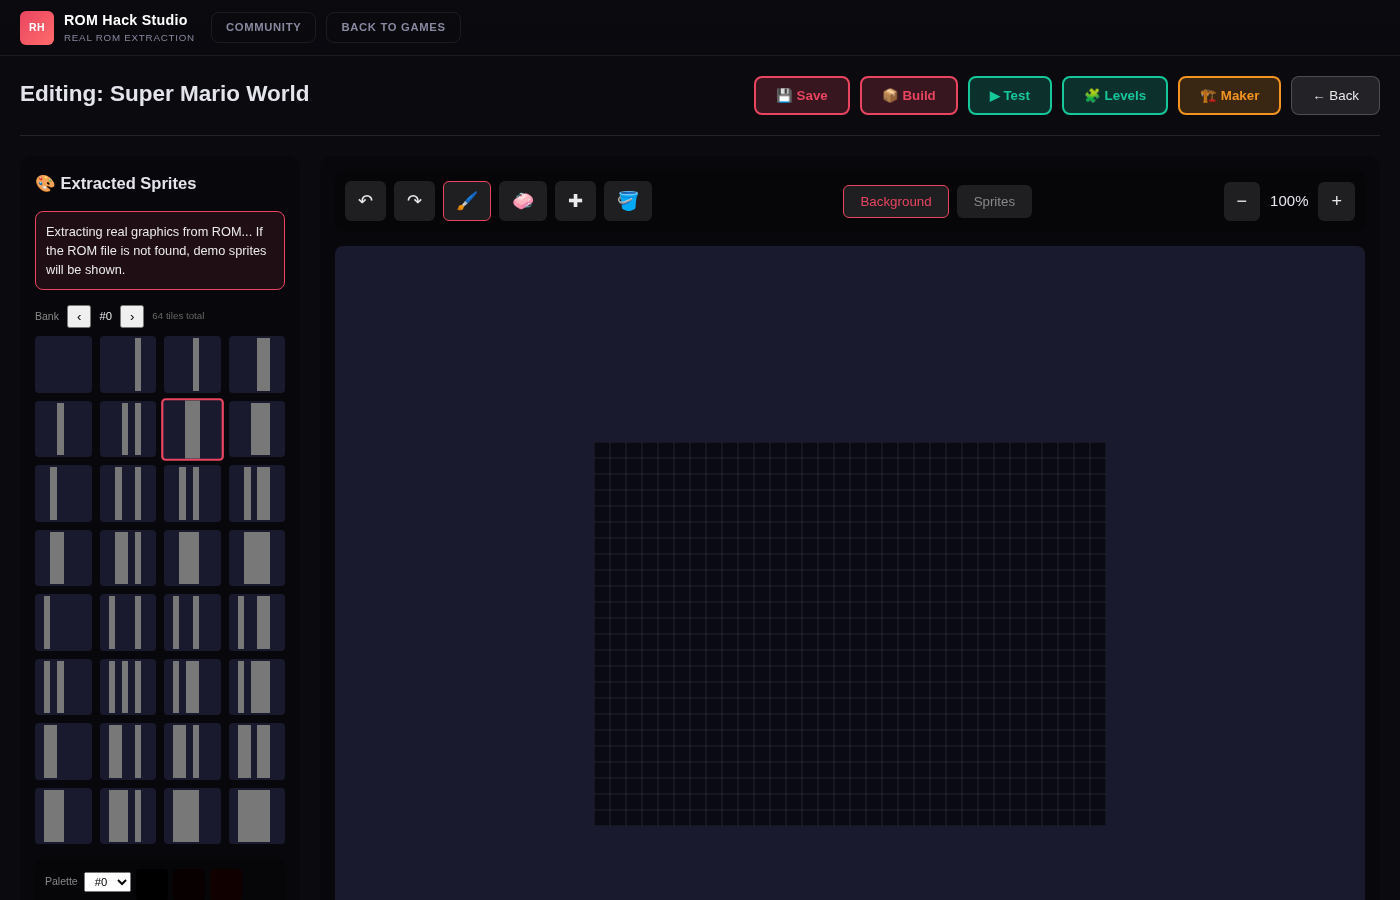The image size is (1400, 900).
Task: Open the Community nav item
Action: pos(263,27)
